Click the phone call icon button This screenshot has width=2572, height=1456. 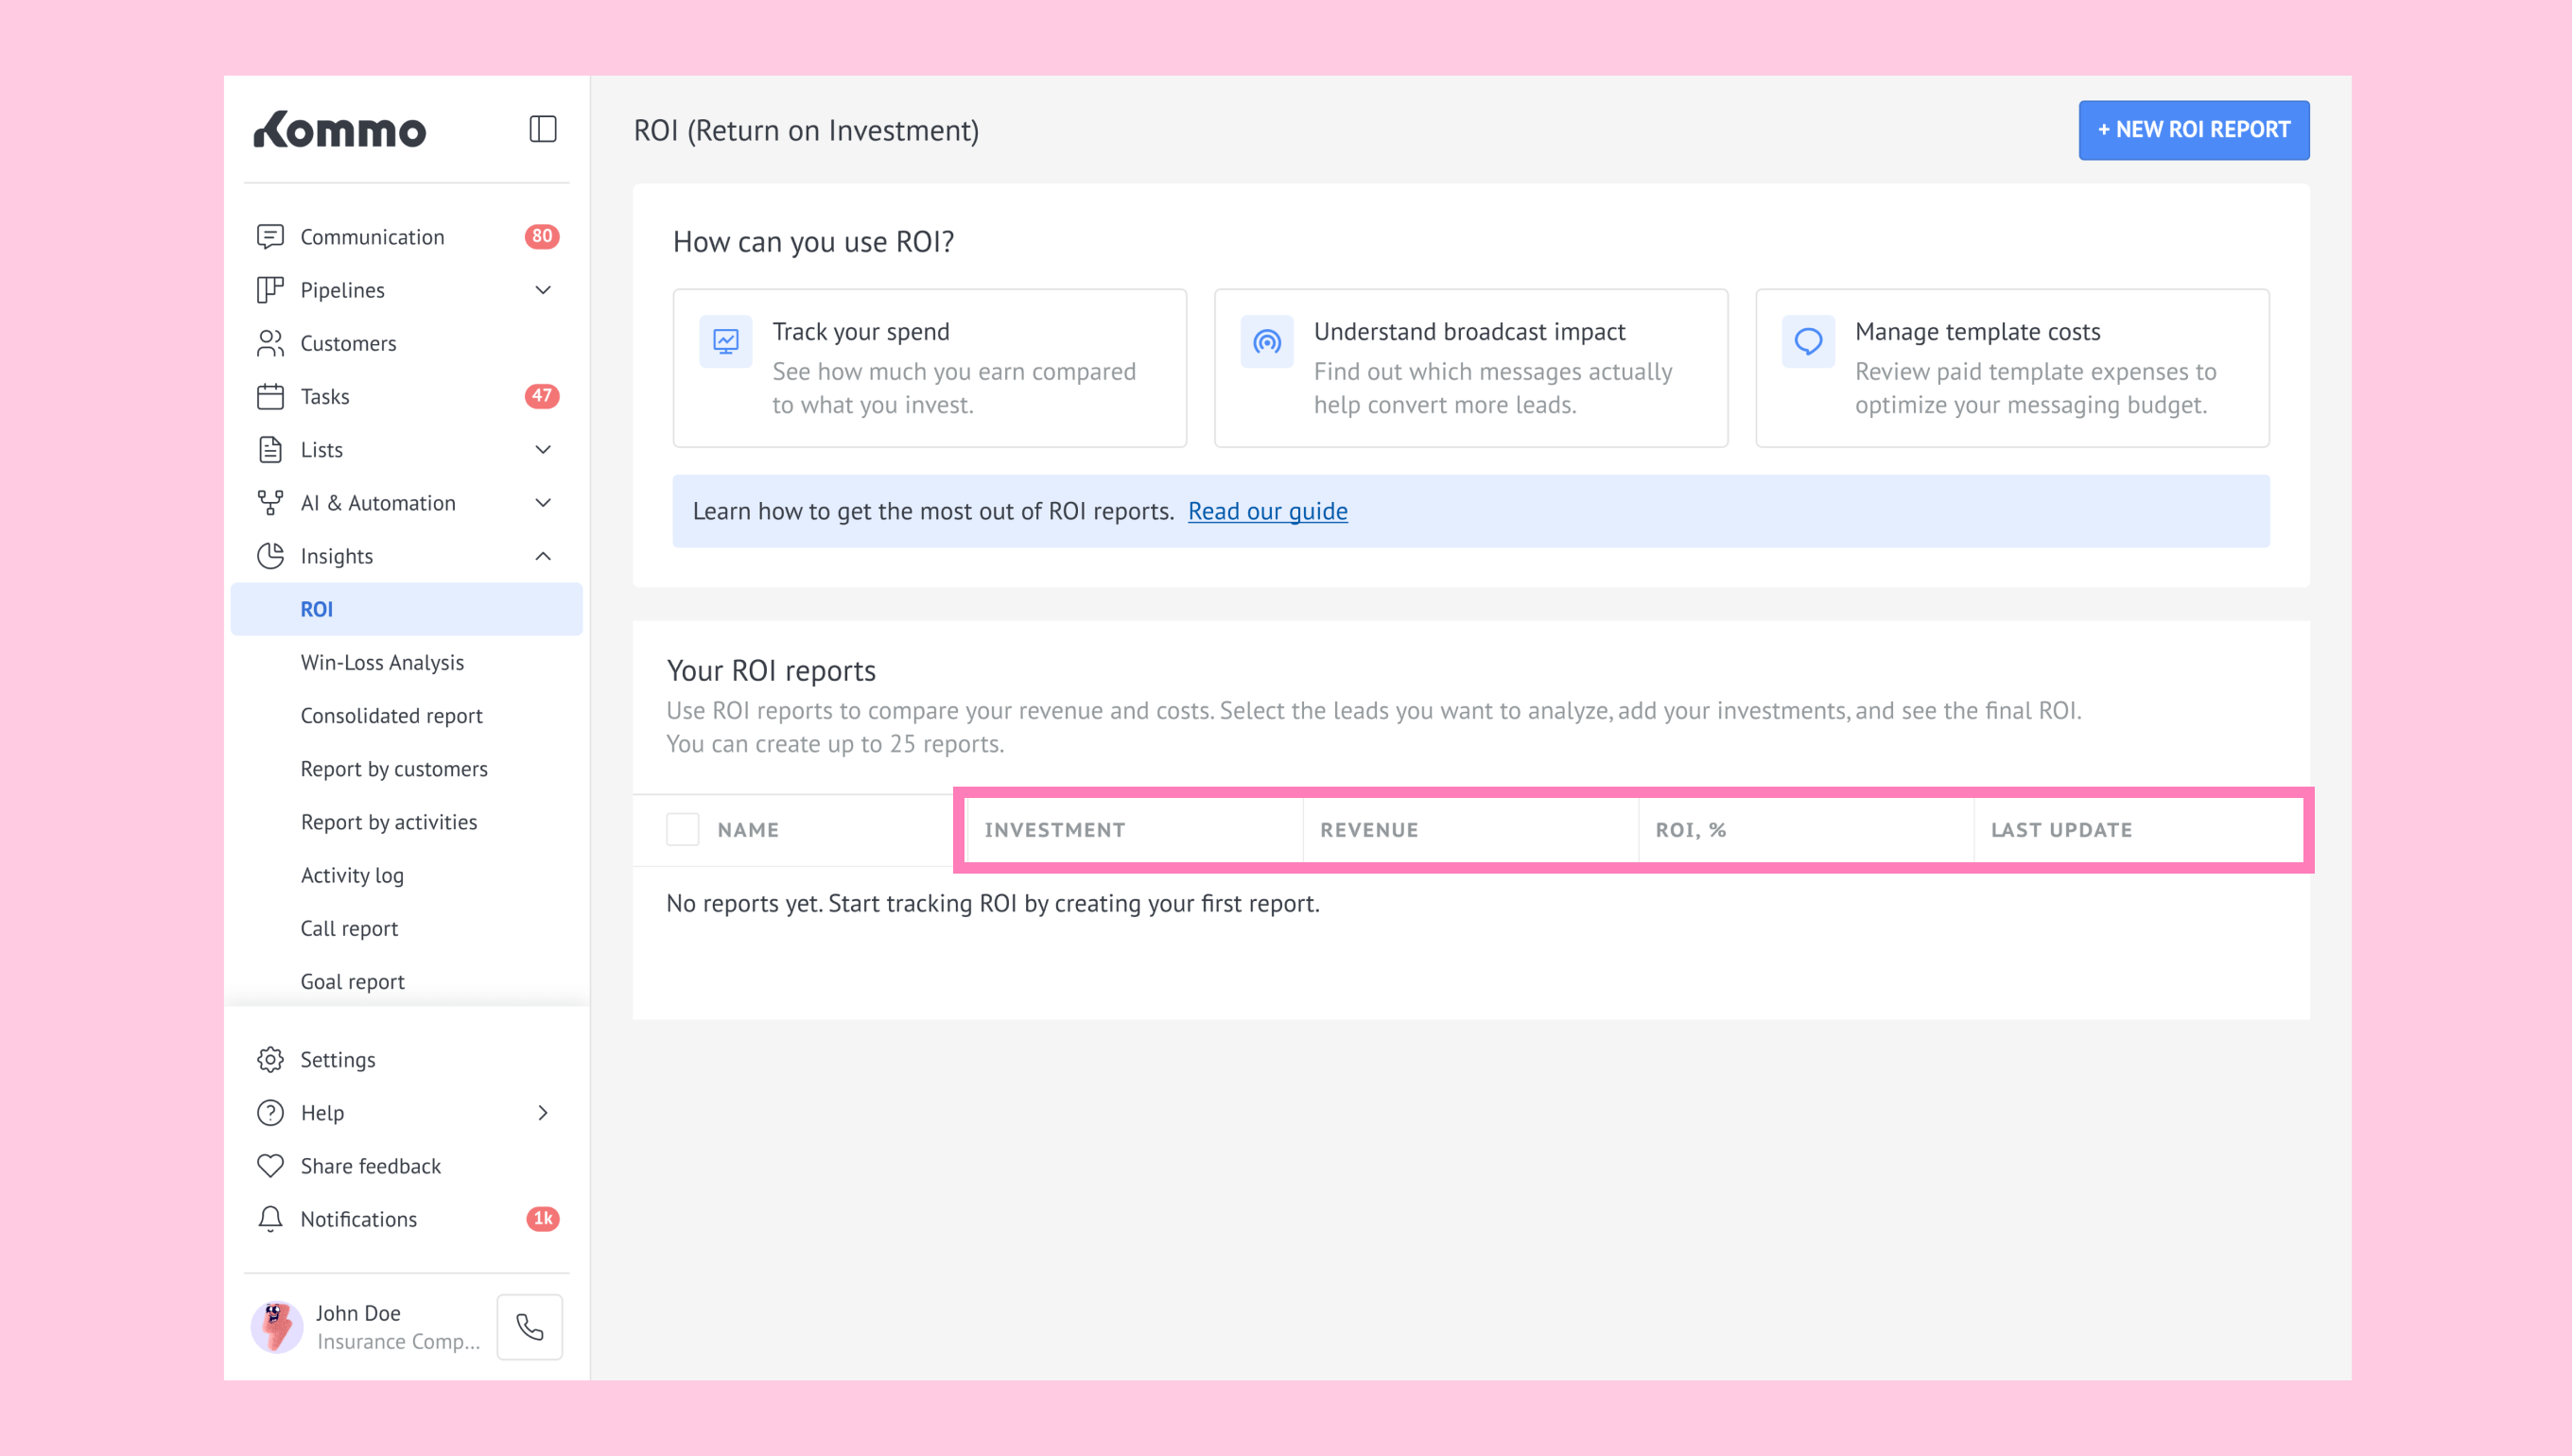coord(529,1326)
